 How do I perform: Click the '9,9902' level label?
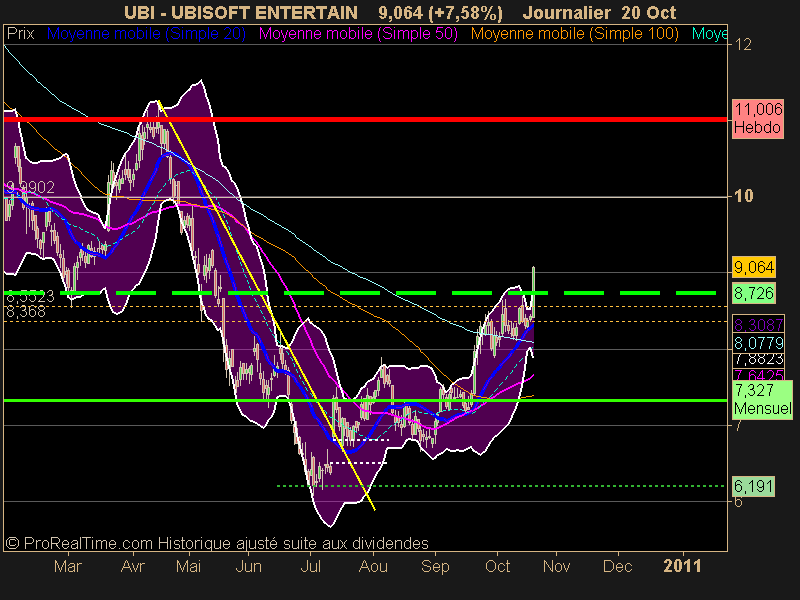click(31, 188)
